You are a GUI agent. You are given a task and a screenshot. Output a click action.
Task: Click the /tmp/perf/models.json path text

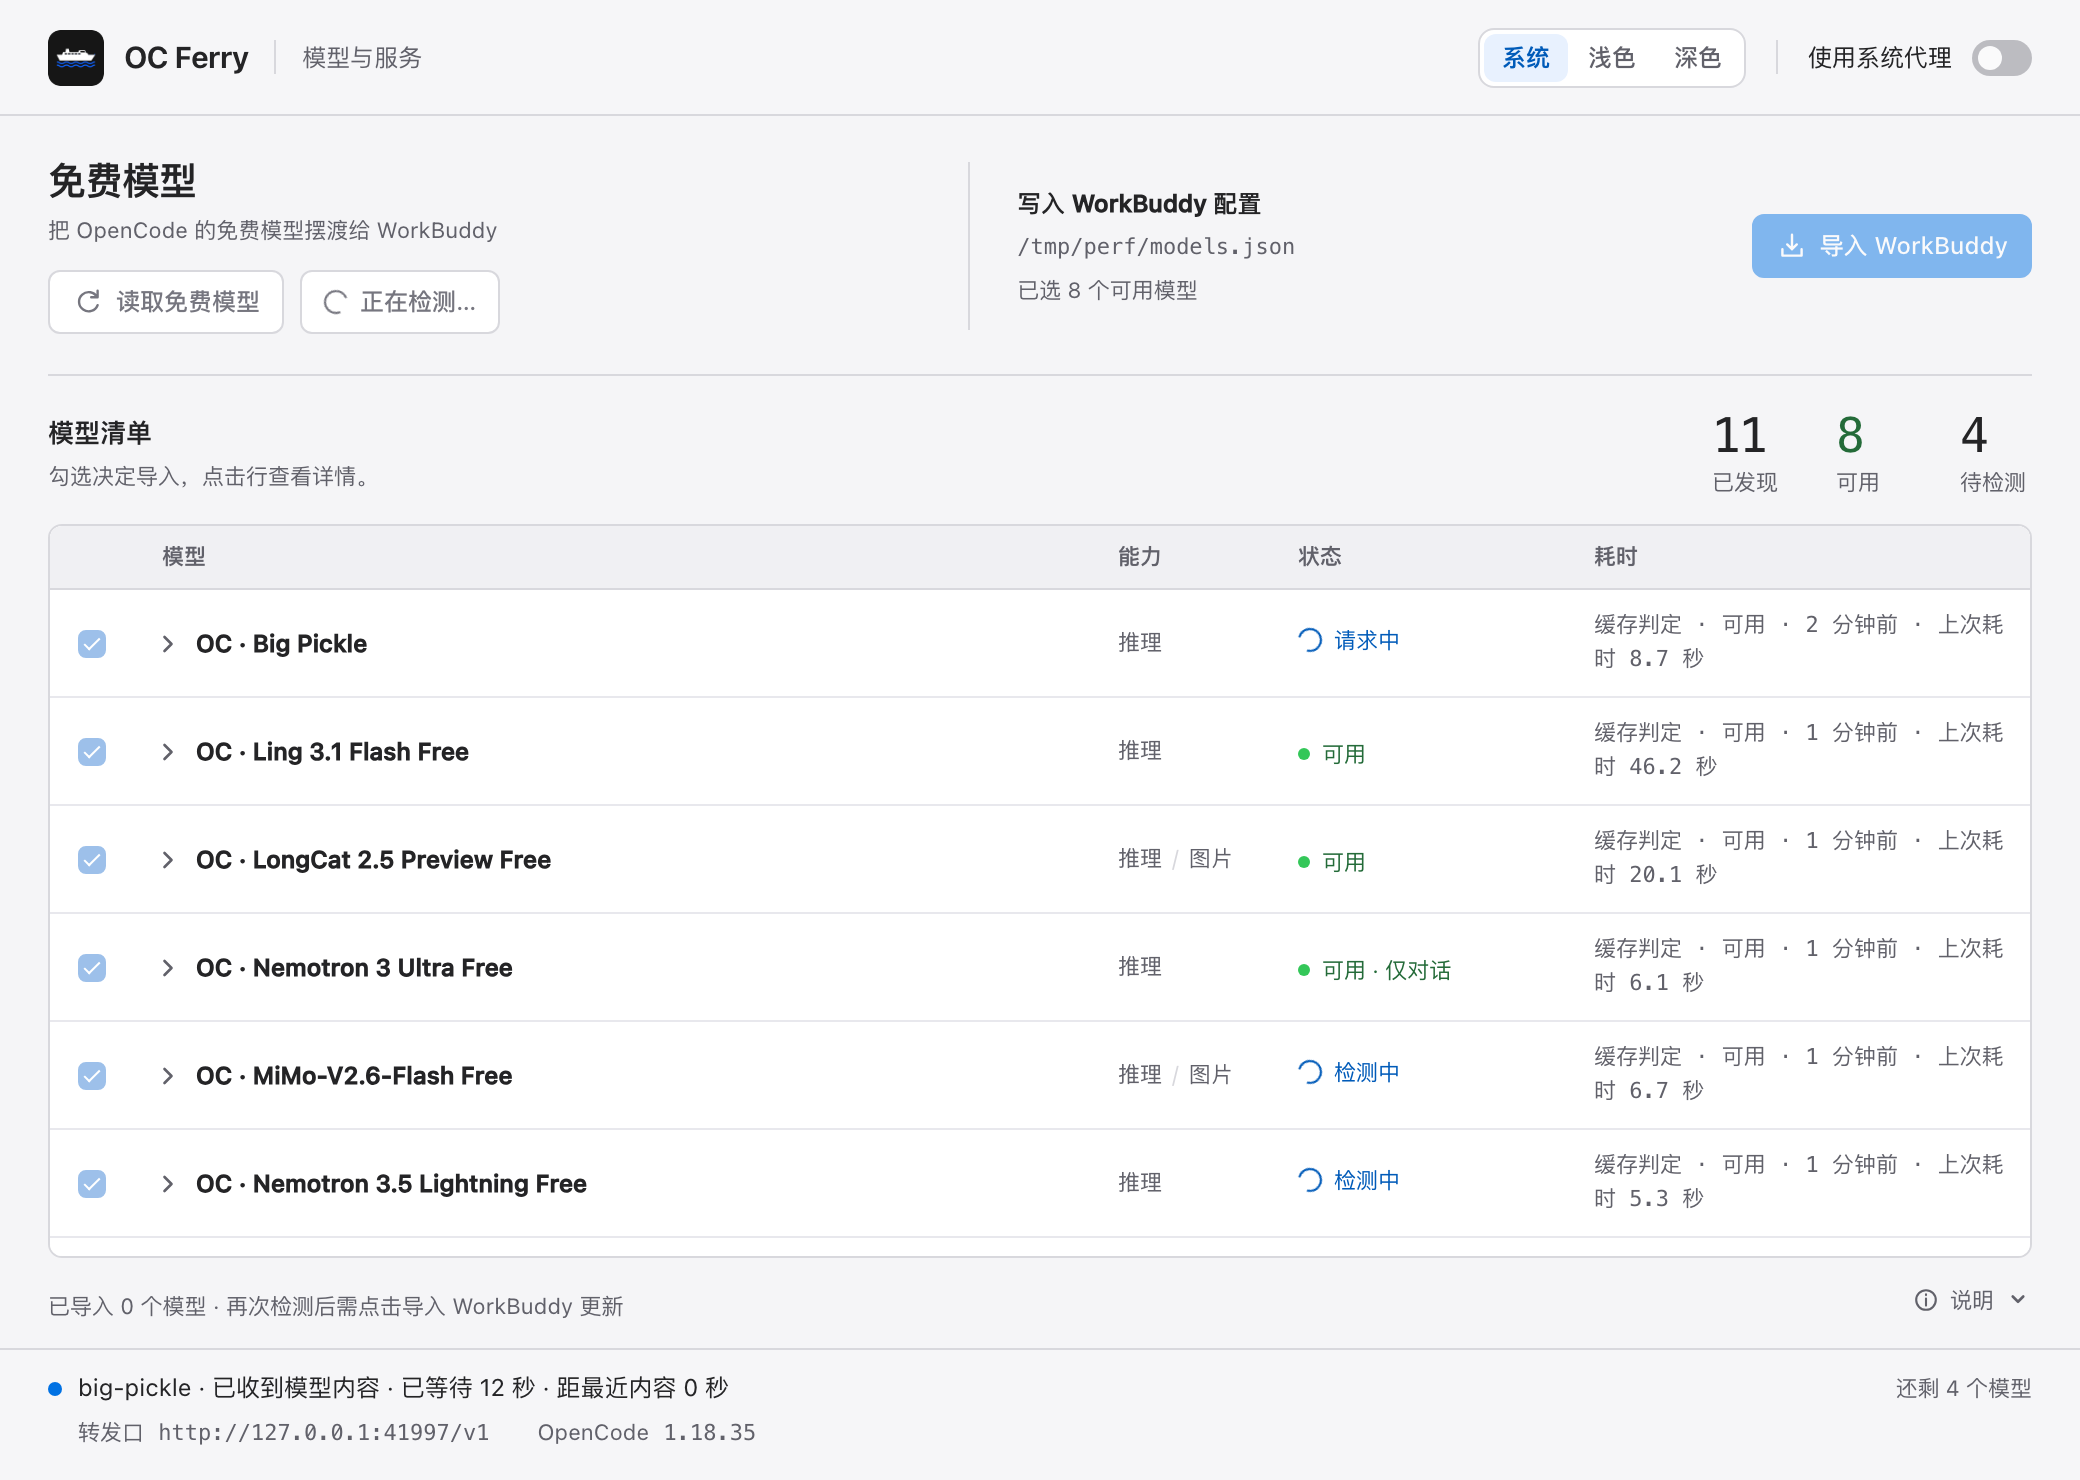tap(1156, 247)
